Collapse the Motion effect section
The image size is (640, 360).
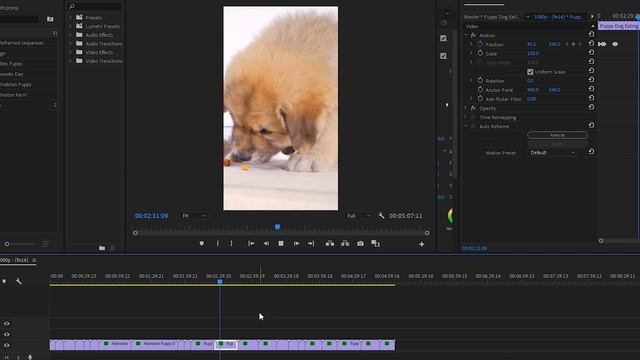466,35
